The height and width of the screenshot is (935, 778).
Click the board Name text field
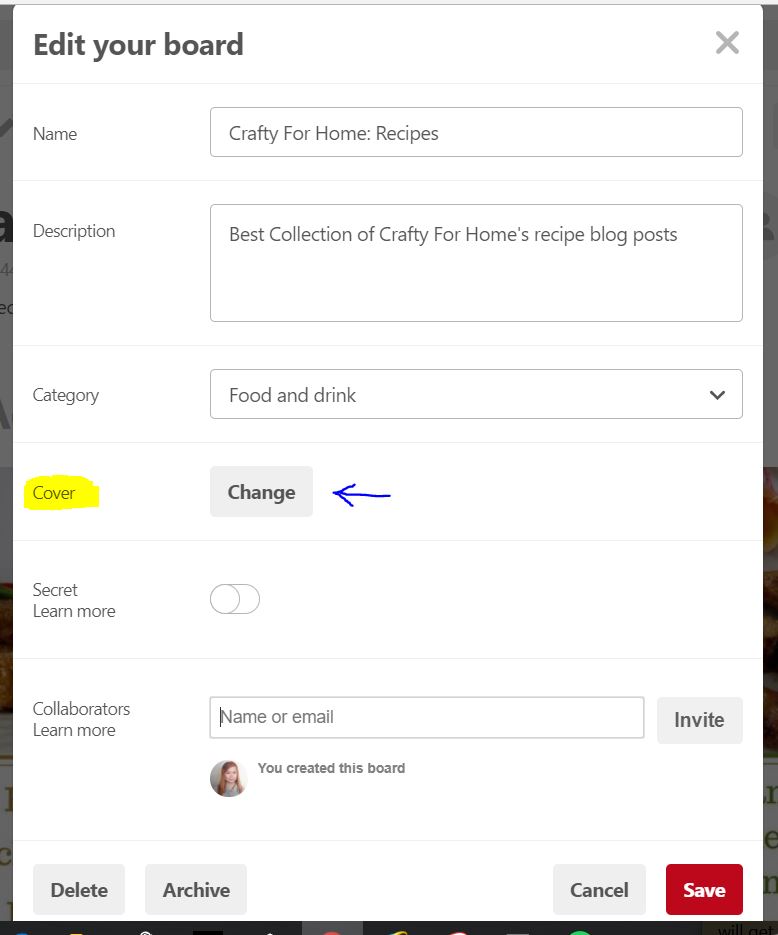(476, 133)
